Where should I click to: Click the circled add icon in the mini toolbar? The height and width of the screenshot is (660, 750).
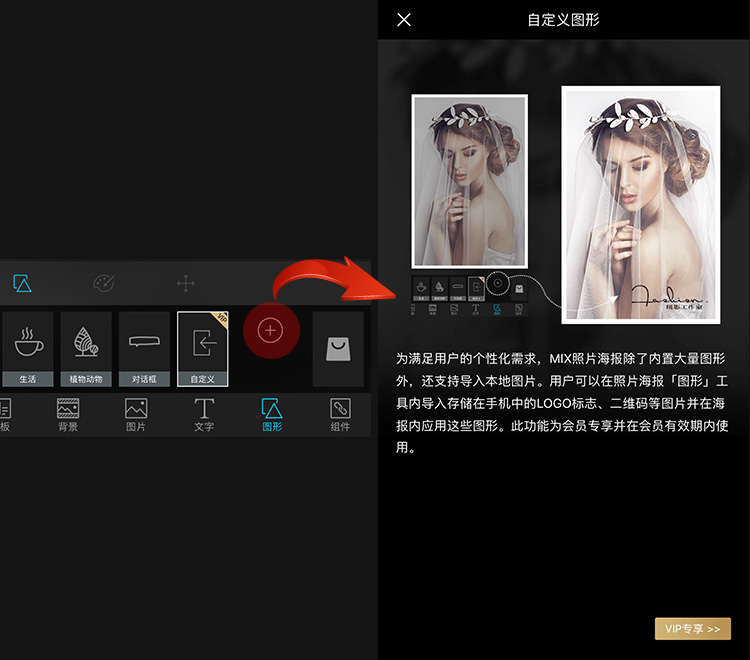[x=498, y=283]
